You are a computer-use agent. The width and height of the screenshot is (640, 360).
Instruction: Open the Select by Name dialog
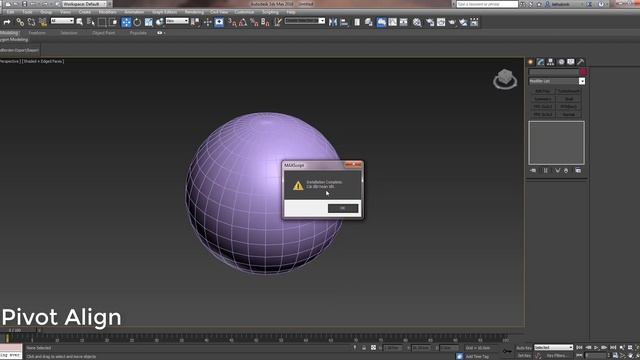91,22
